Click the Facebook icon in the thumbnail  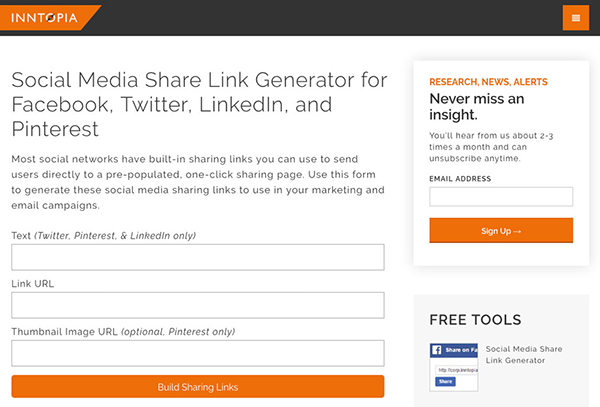[437, 350]
